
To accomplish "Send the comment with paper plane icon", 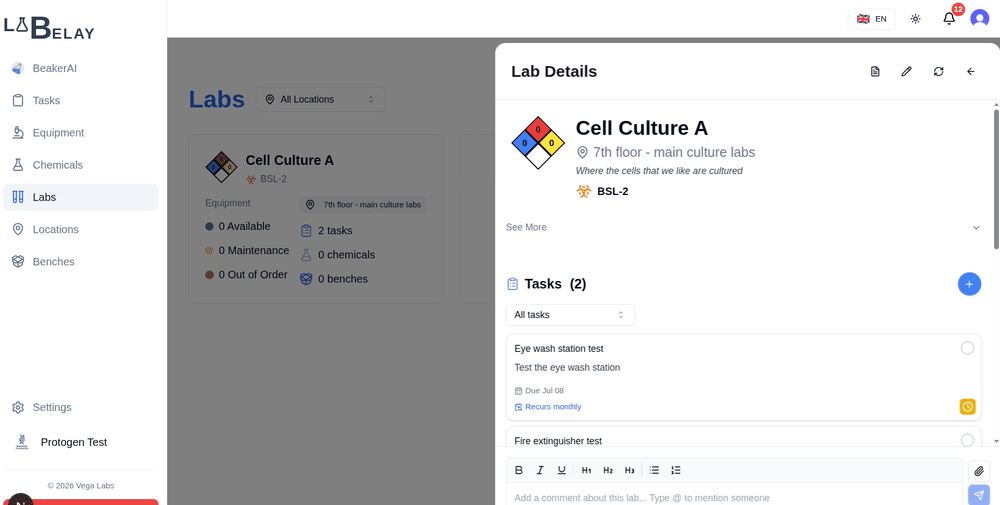I will 978,495.
